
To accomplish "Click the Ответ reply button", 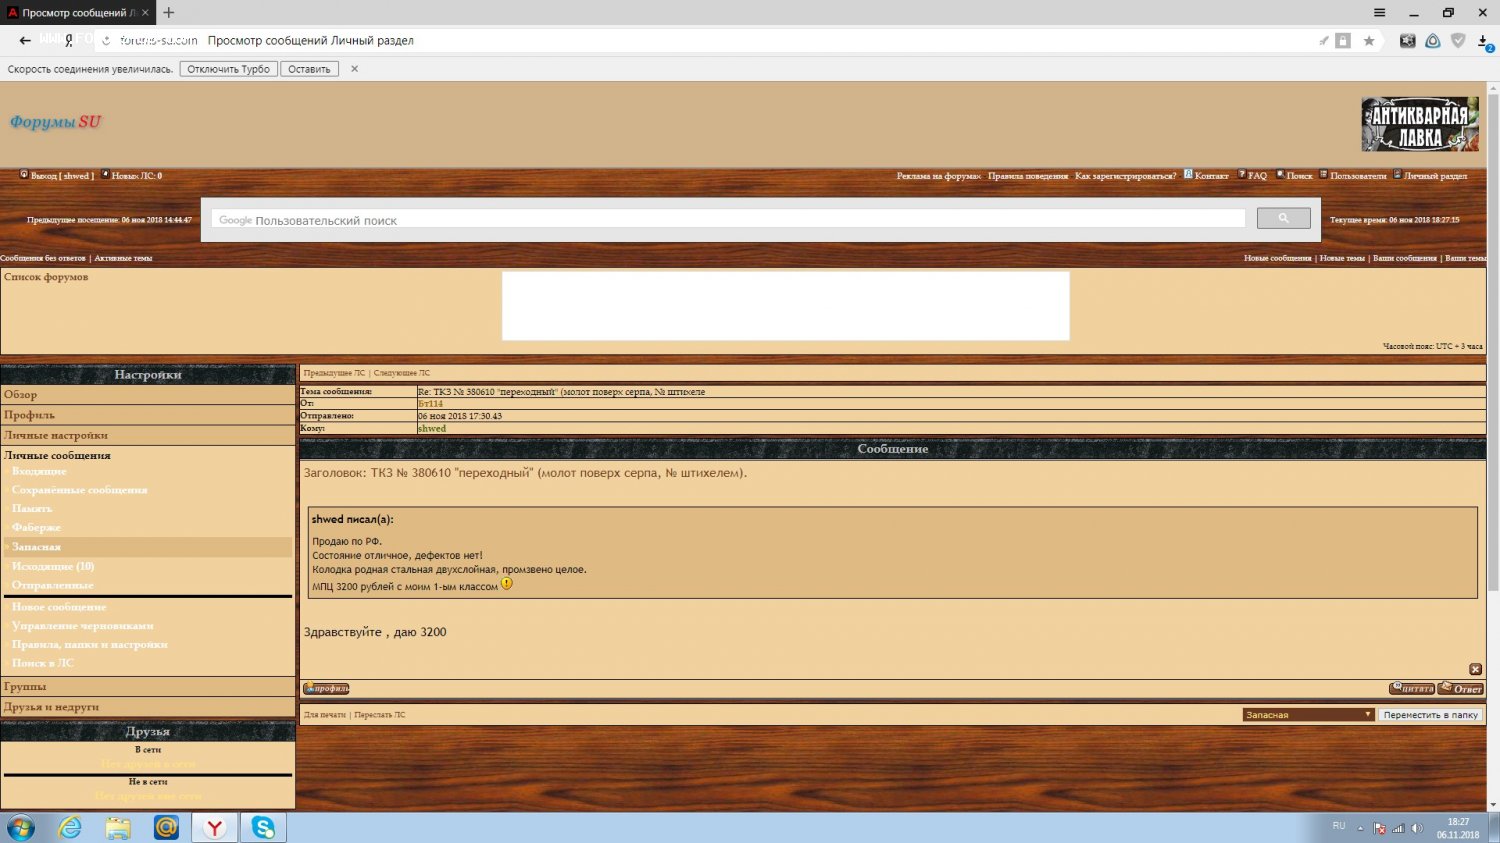I will [1461, 688].
